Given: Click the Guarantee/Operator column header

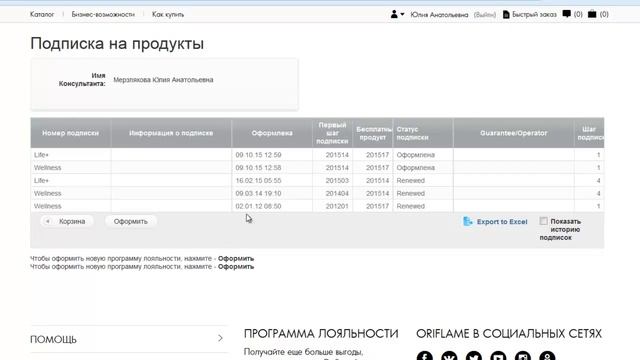Looking at the screenshot, I should [x=513, y=133].
